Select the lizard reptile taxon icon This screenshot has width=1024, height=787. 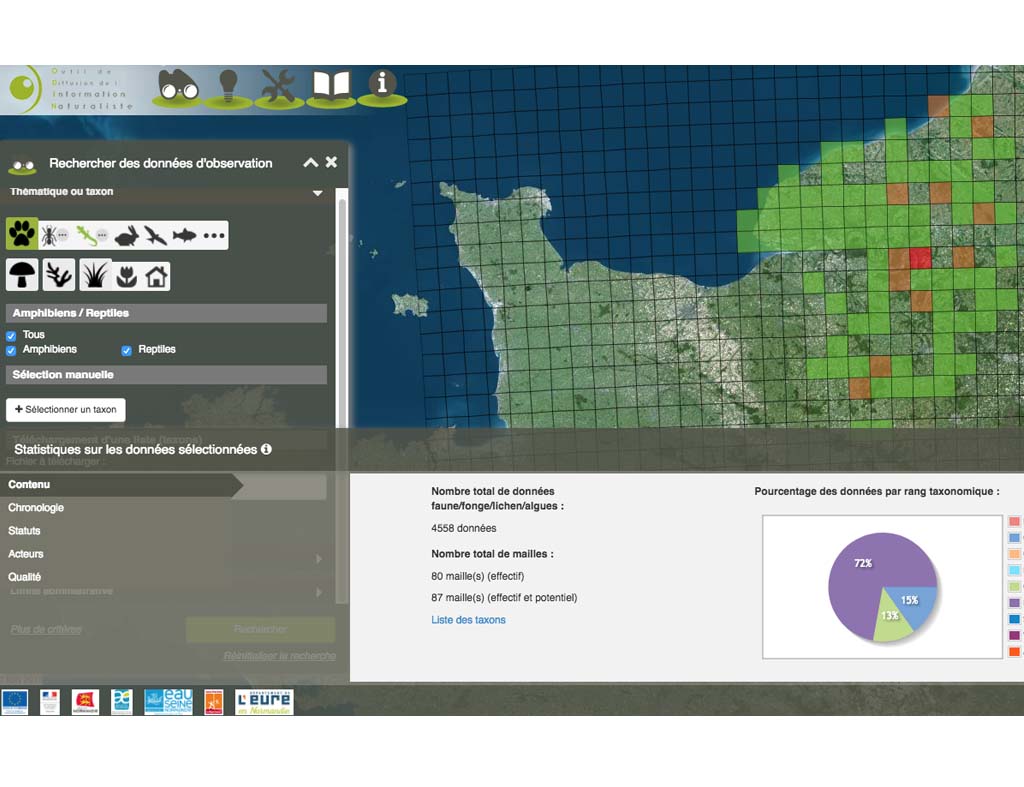pyautogui.click(x=86, y=235)
